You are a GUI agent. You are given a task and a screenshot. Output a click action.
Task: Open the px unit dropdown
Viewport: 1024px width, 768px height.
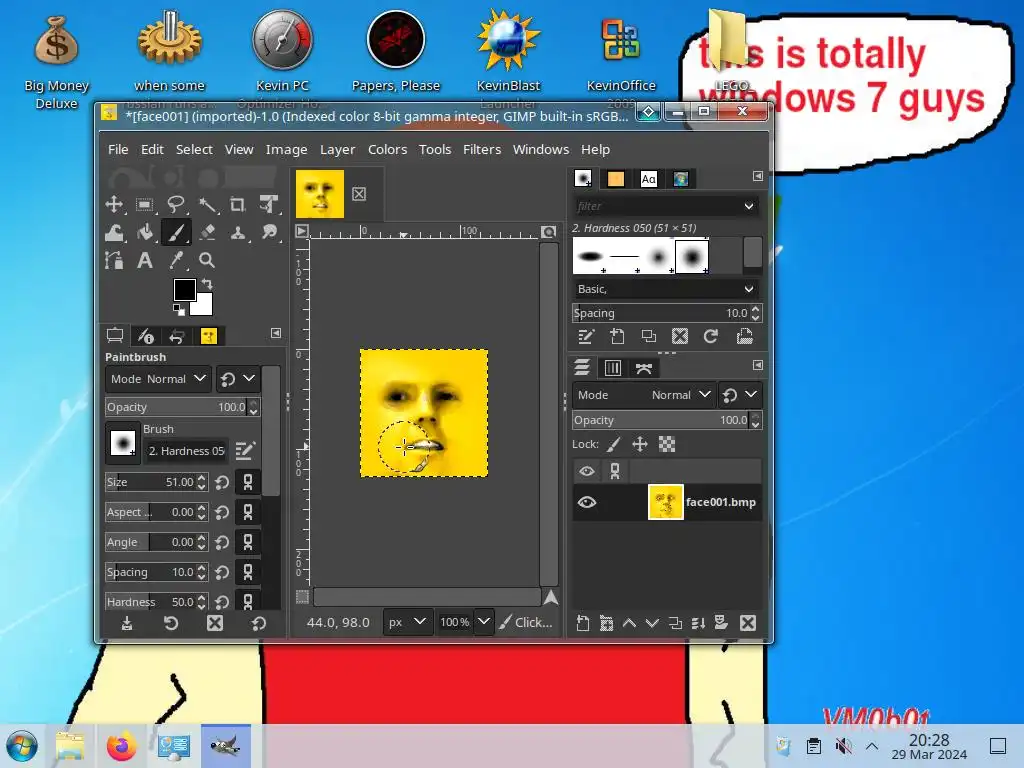pos(406,622)
